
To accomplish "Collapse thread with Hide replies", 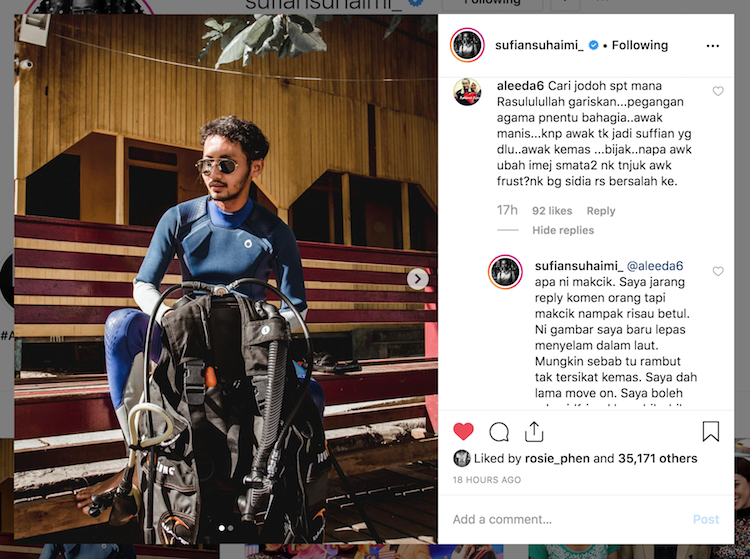I will 563,230.
